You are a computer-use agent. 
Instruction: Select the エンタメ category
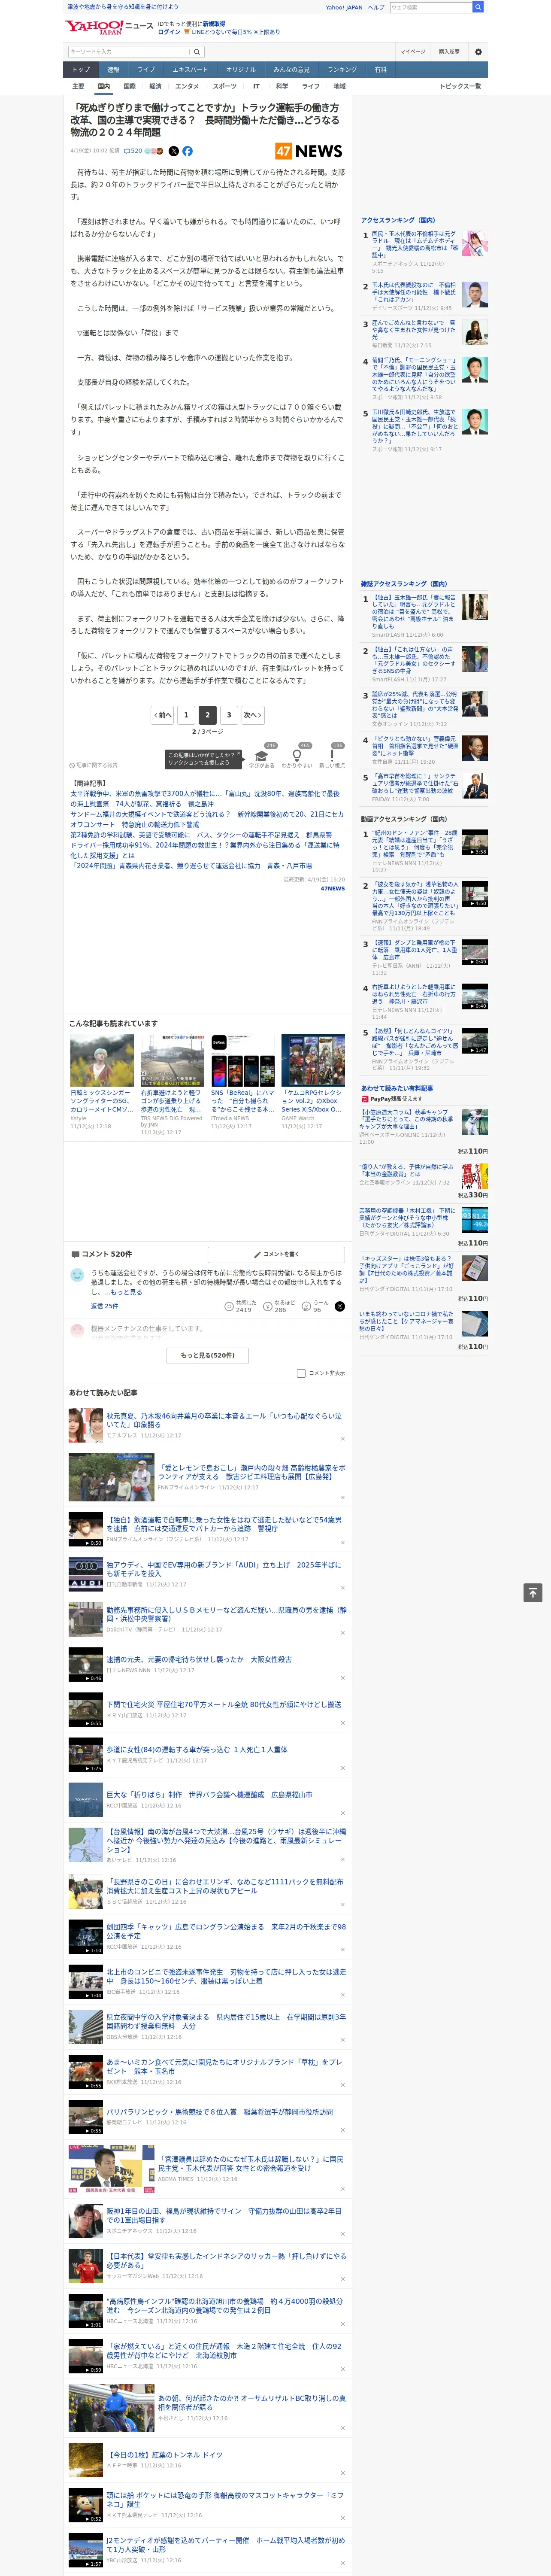(187, 86)
